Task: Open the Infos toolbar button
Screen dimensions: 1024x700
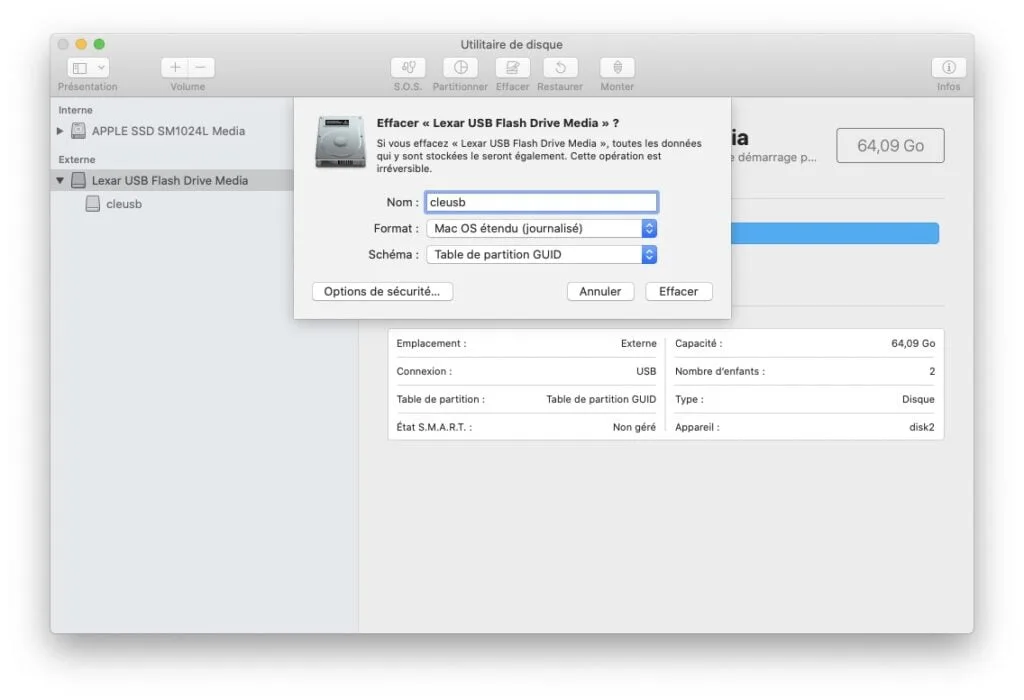Action: (x=948, y=67)
